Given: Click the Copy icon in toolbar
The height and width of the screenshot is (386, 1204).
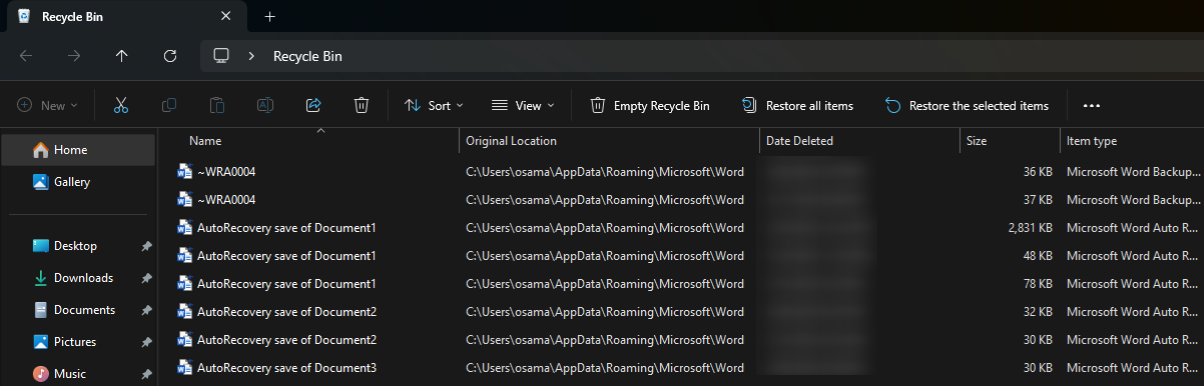Looking at the screenshot, I should click(169, 105).
